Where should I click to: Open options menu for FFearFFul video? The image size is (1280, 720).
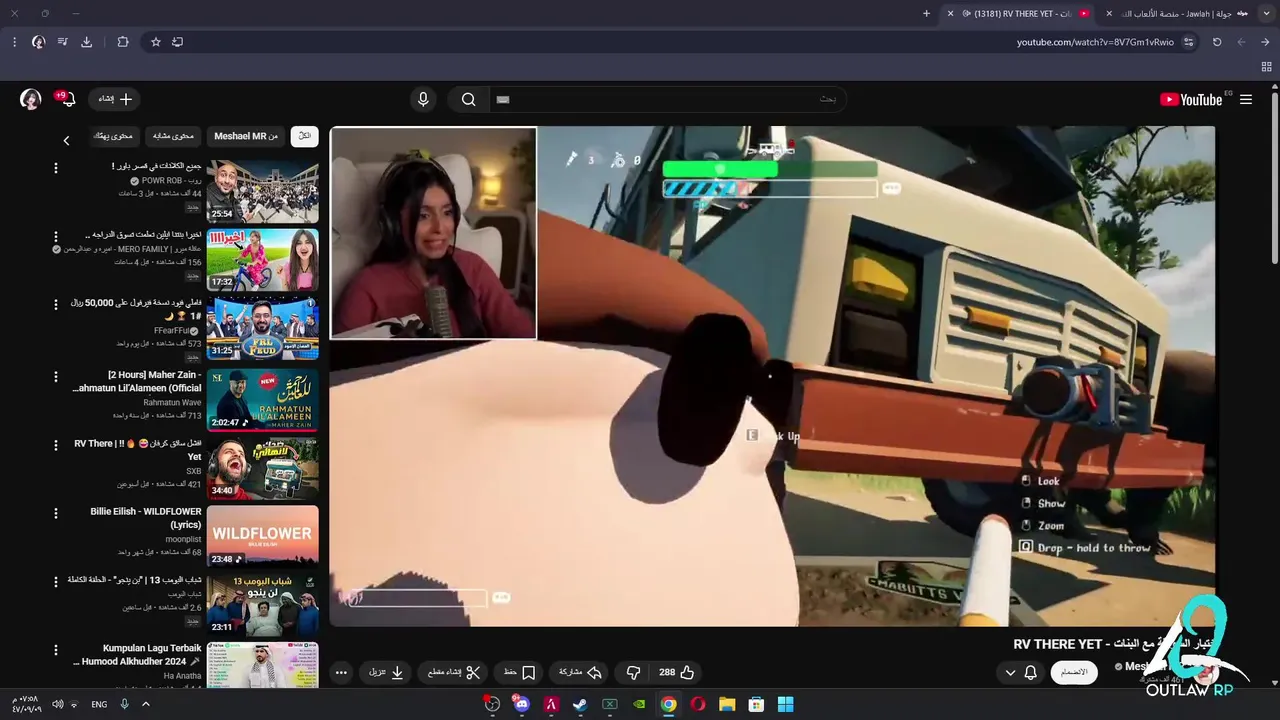pos(56,304)
